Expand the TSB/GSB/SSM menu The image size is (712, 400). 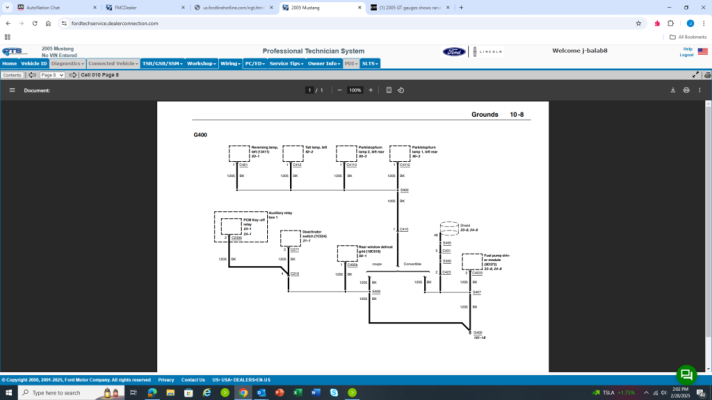pos(162,64)
